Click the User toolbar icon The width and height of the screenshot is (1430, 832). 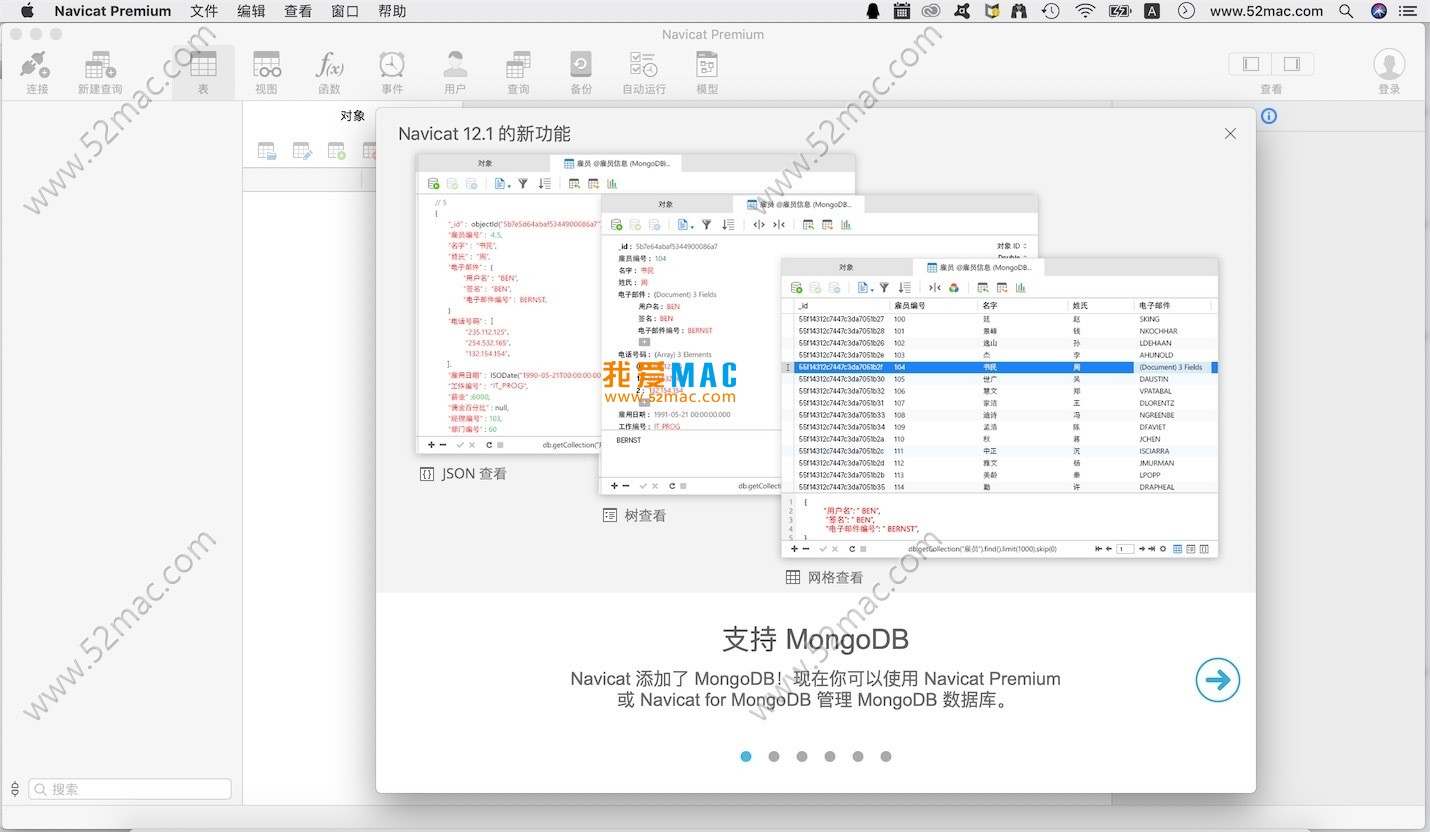coord(455,65)
